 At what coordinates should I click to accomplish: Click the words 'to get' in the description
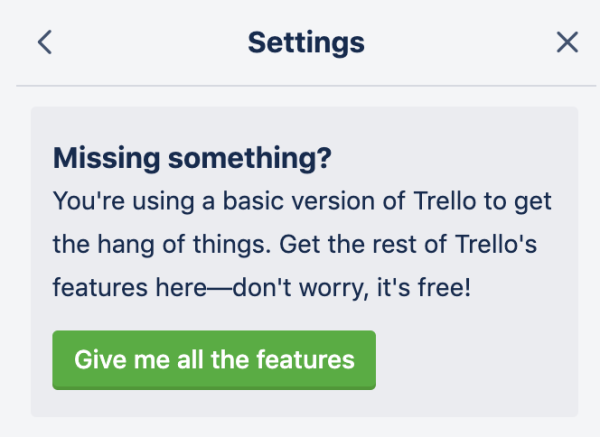(516, 201)
